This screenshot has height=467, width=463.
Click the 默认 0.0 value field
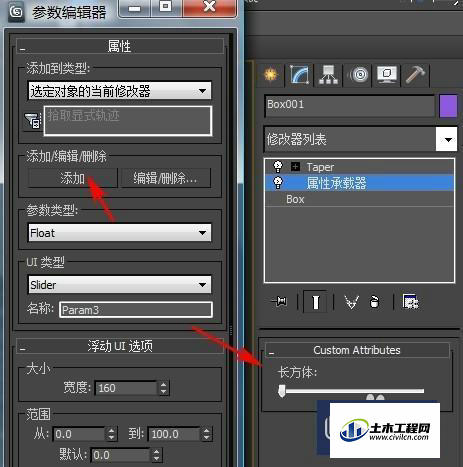[x=120, y=455]
